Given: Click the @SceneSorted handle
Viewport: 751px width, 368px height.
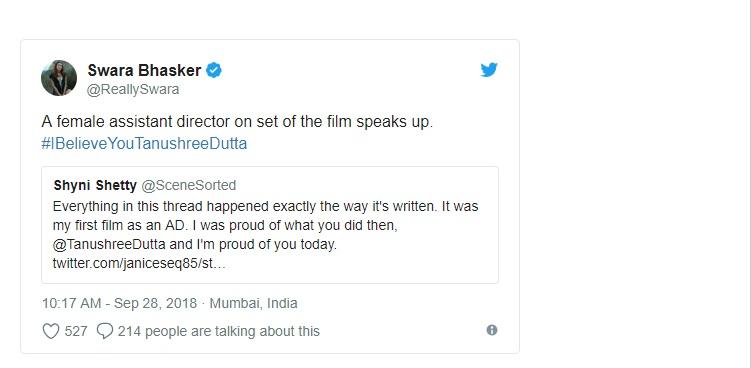Looking at the screenshot, I should pyautogui.click(x=189, y=185).
